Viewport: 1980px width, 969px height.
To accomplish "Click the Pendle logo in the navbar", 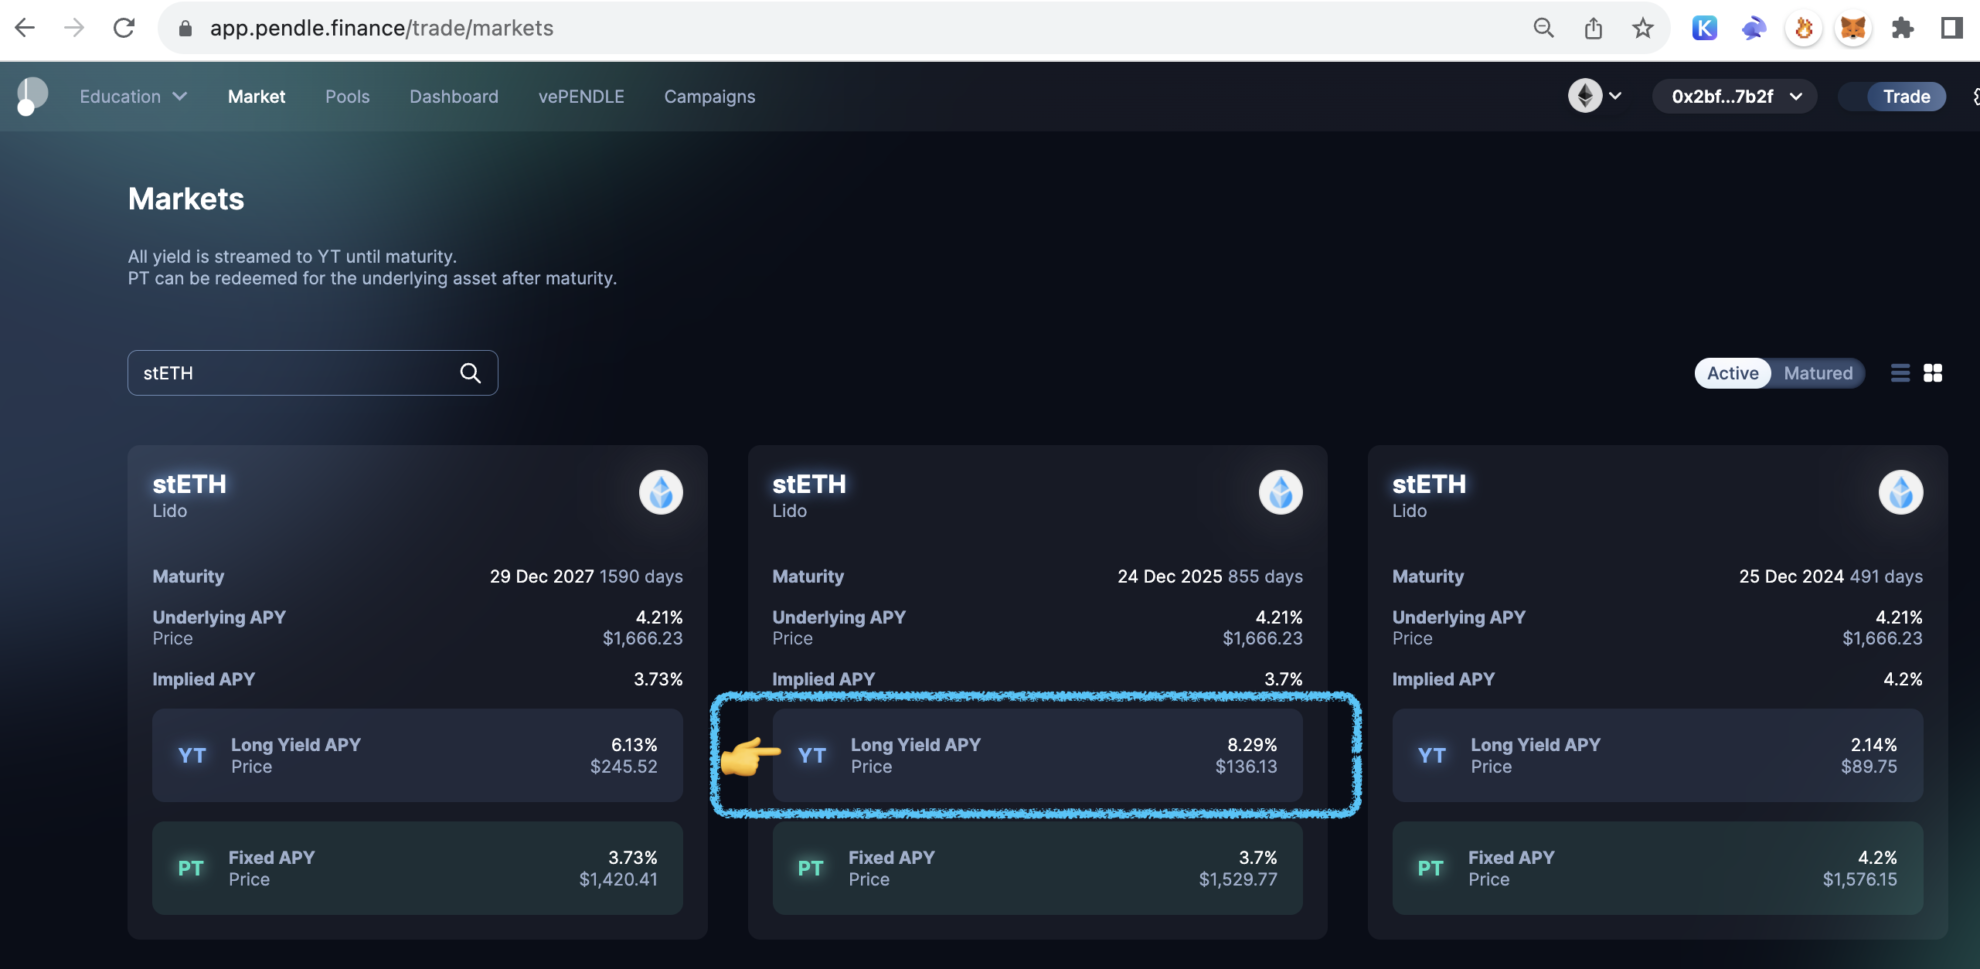I will pyautogui.click(x=29, y=95).
